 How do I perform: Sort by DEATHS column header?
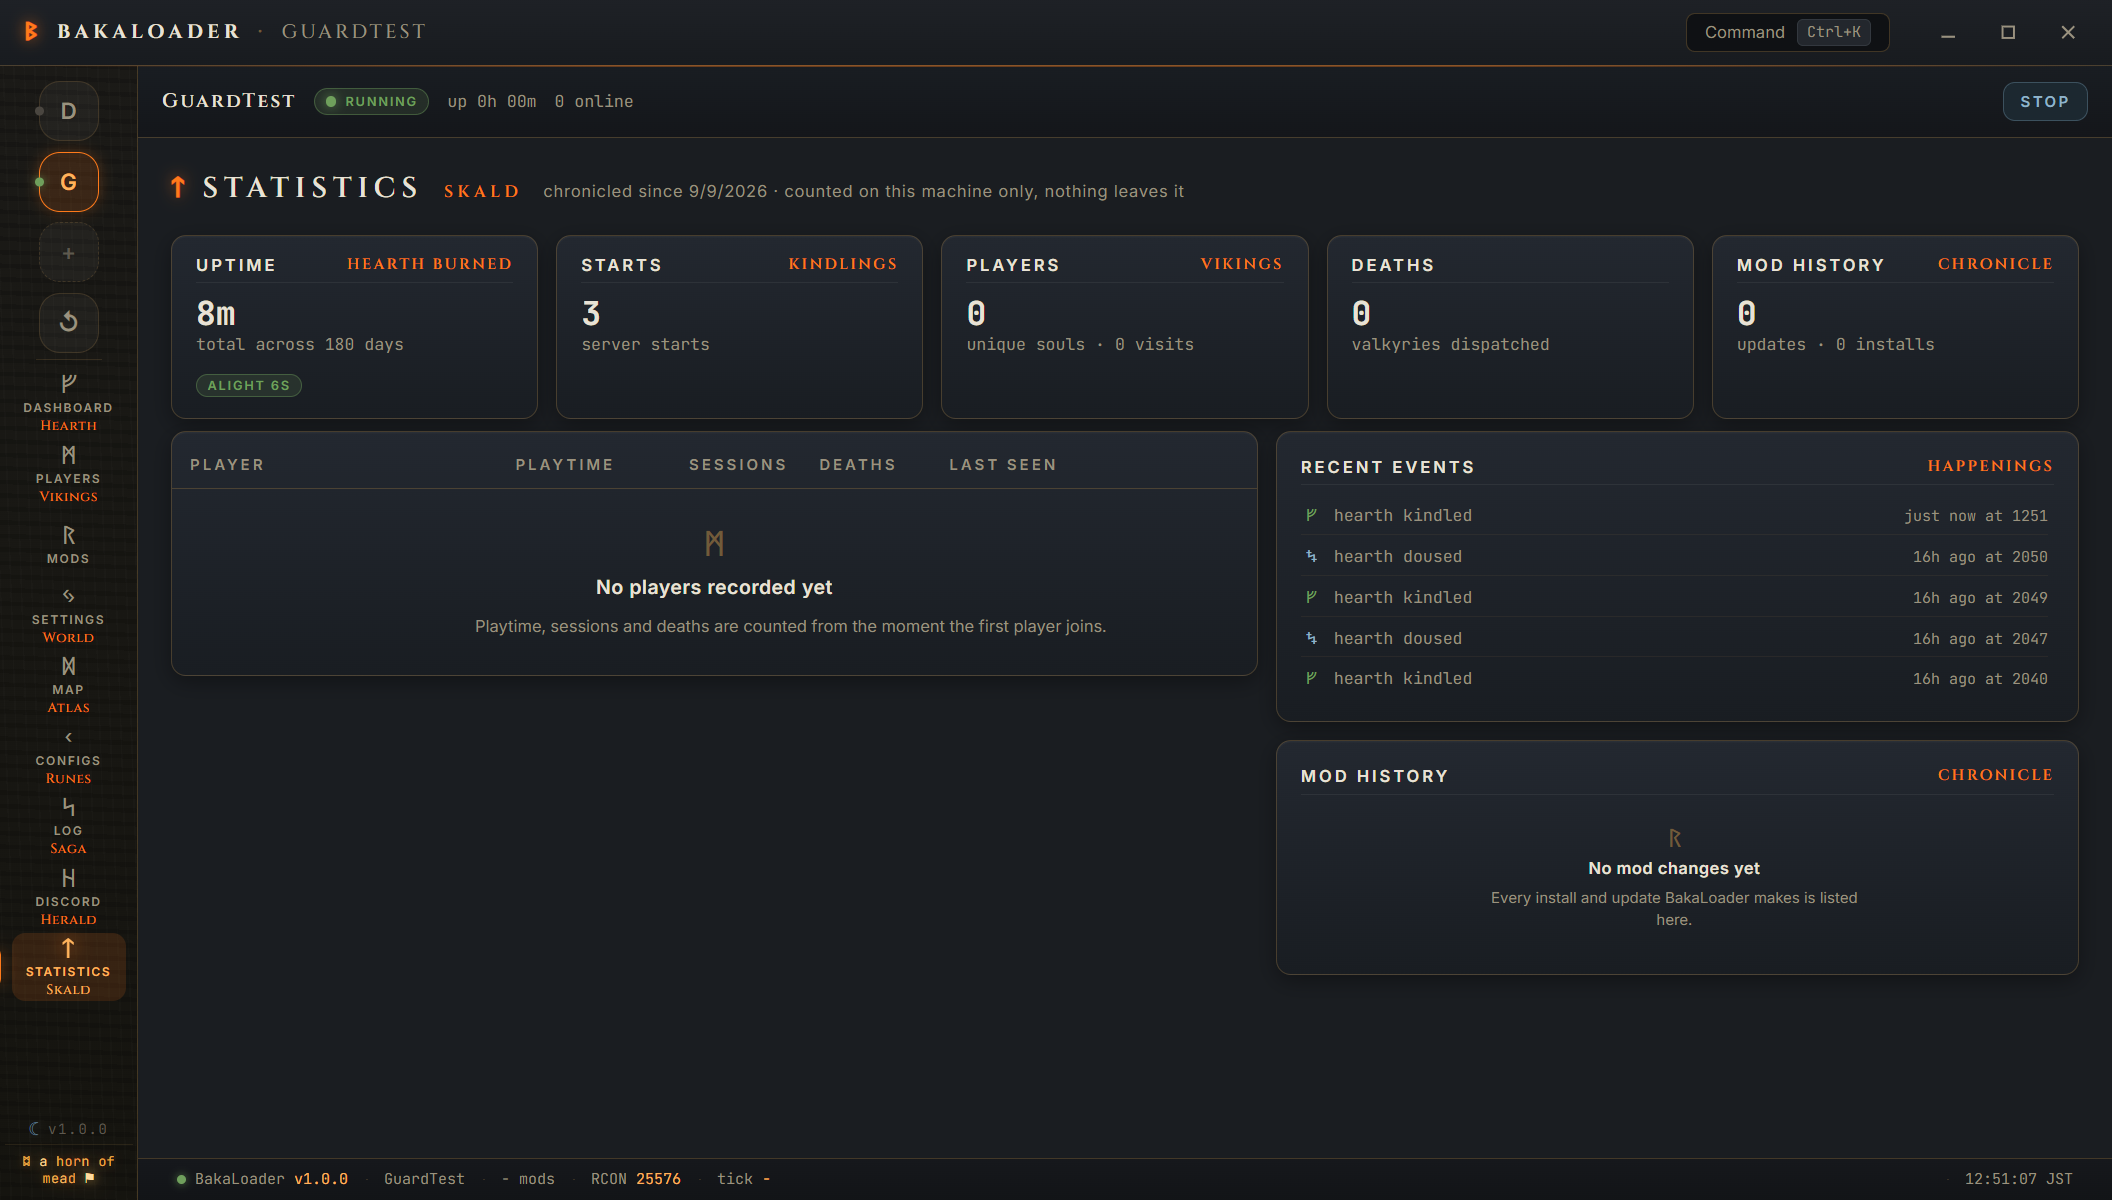click(857, 465)
